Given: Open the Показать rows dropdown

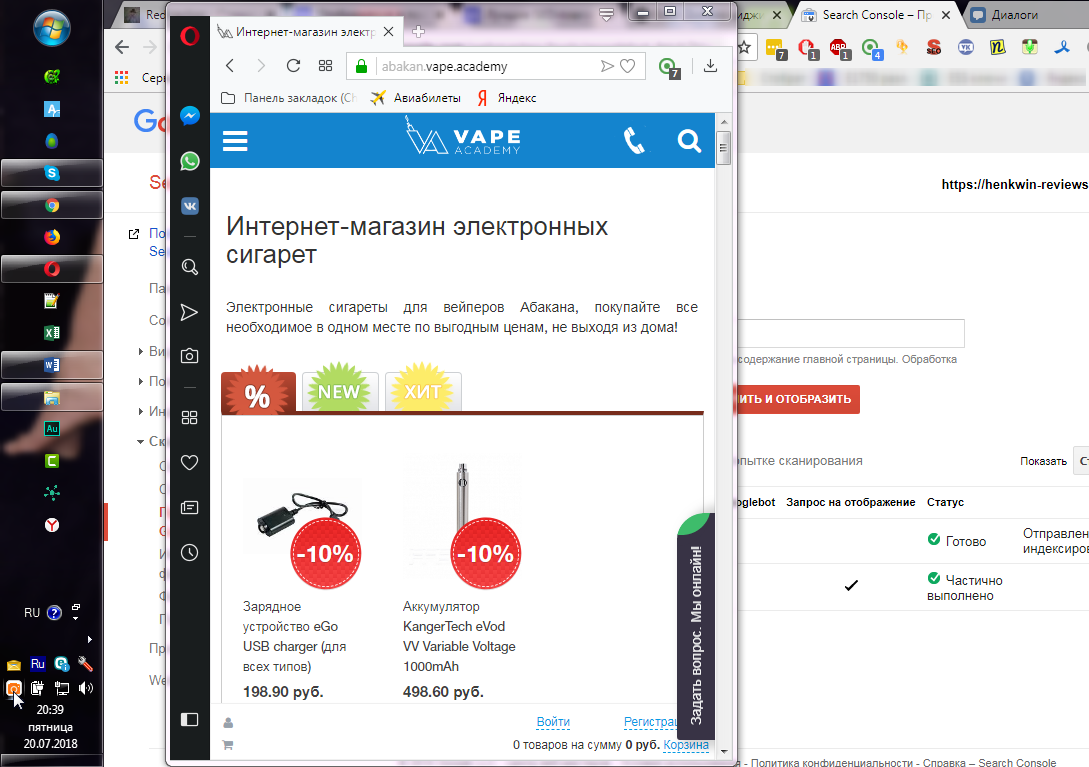Looking at the screenshot, I should point(1081,461).
